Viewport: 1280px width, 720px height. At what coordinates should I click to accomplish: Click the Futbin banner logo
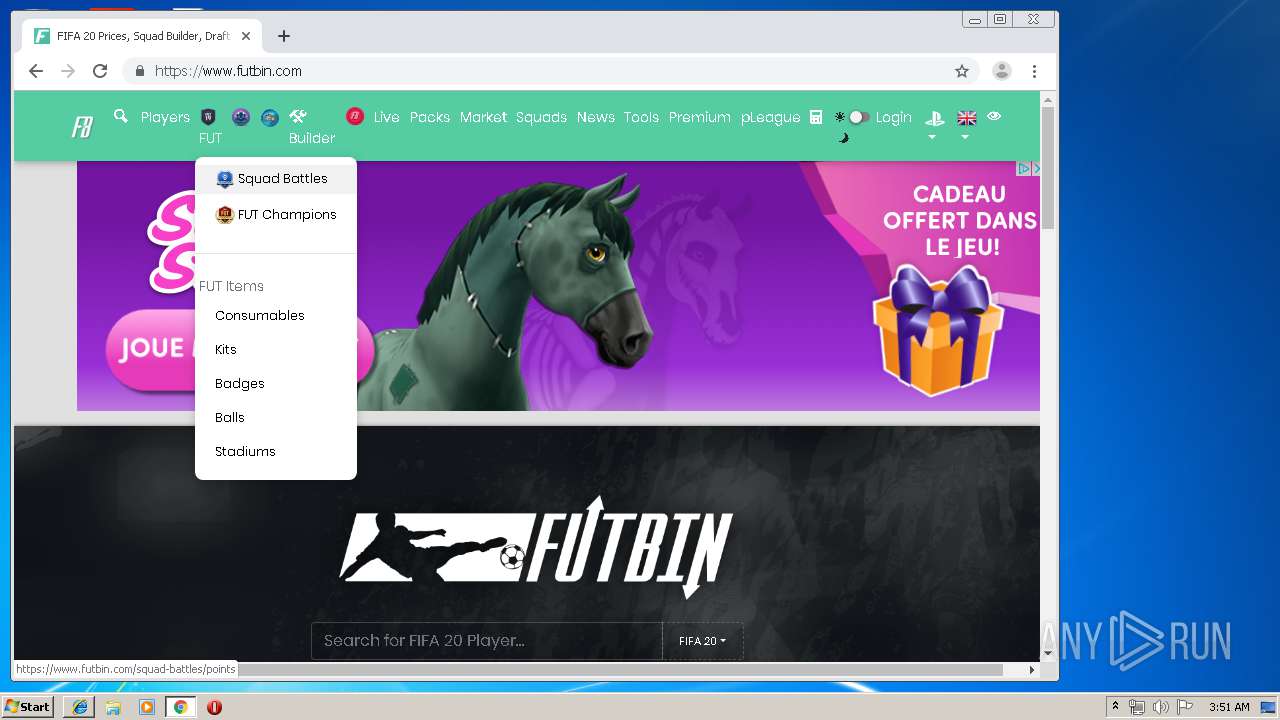coord(537,546)
